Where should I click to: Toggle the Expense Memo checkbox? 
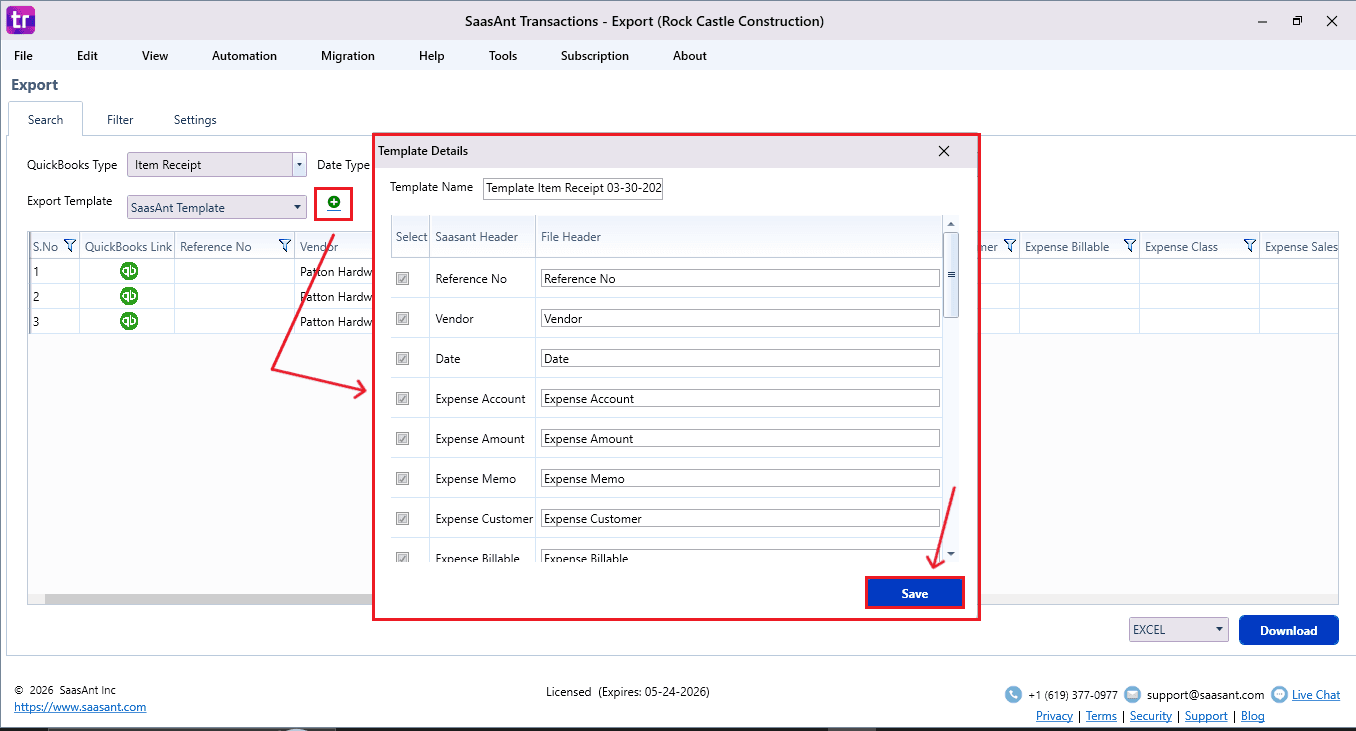(402, 478)
